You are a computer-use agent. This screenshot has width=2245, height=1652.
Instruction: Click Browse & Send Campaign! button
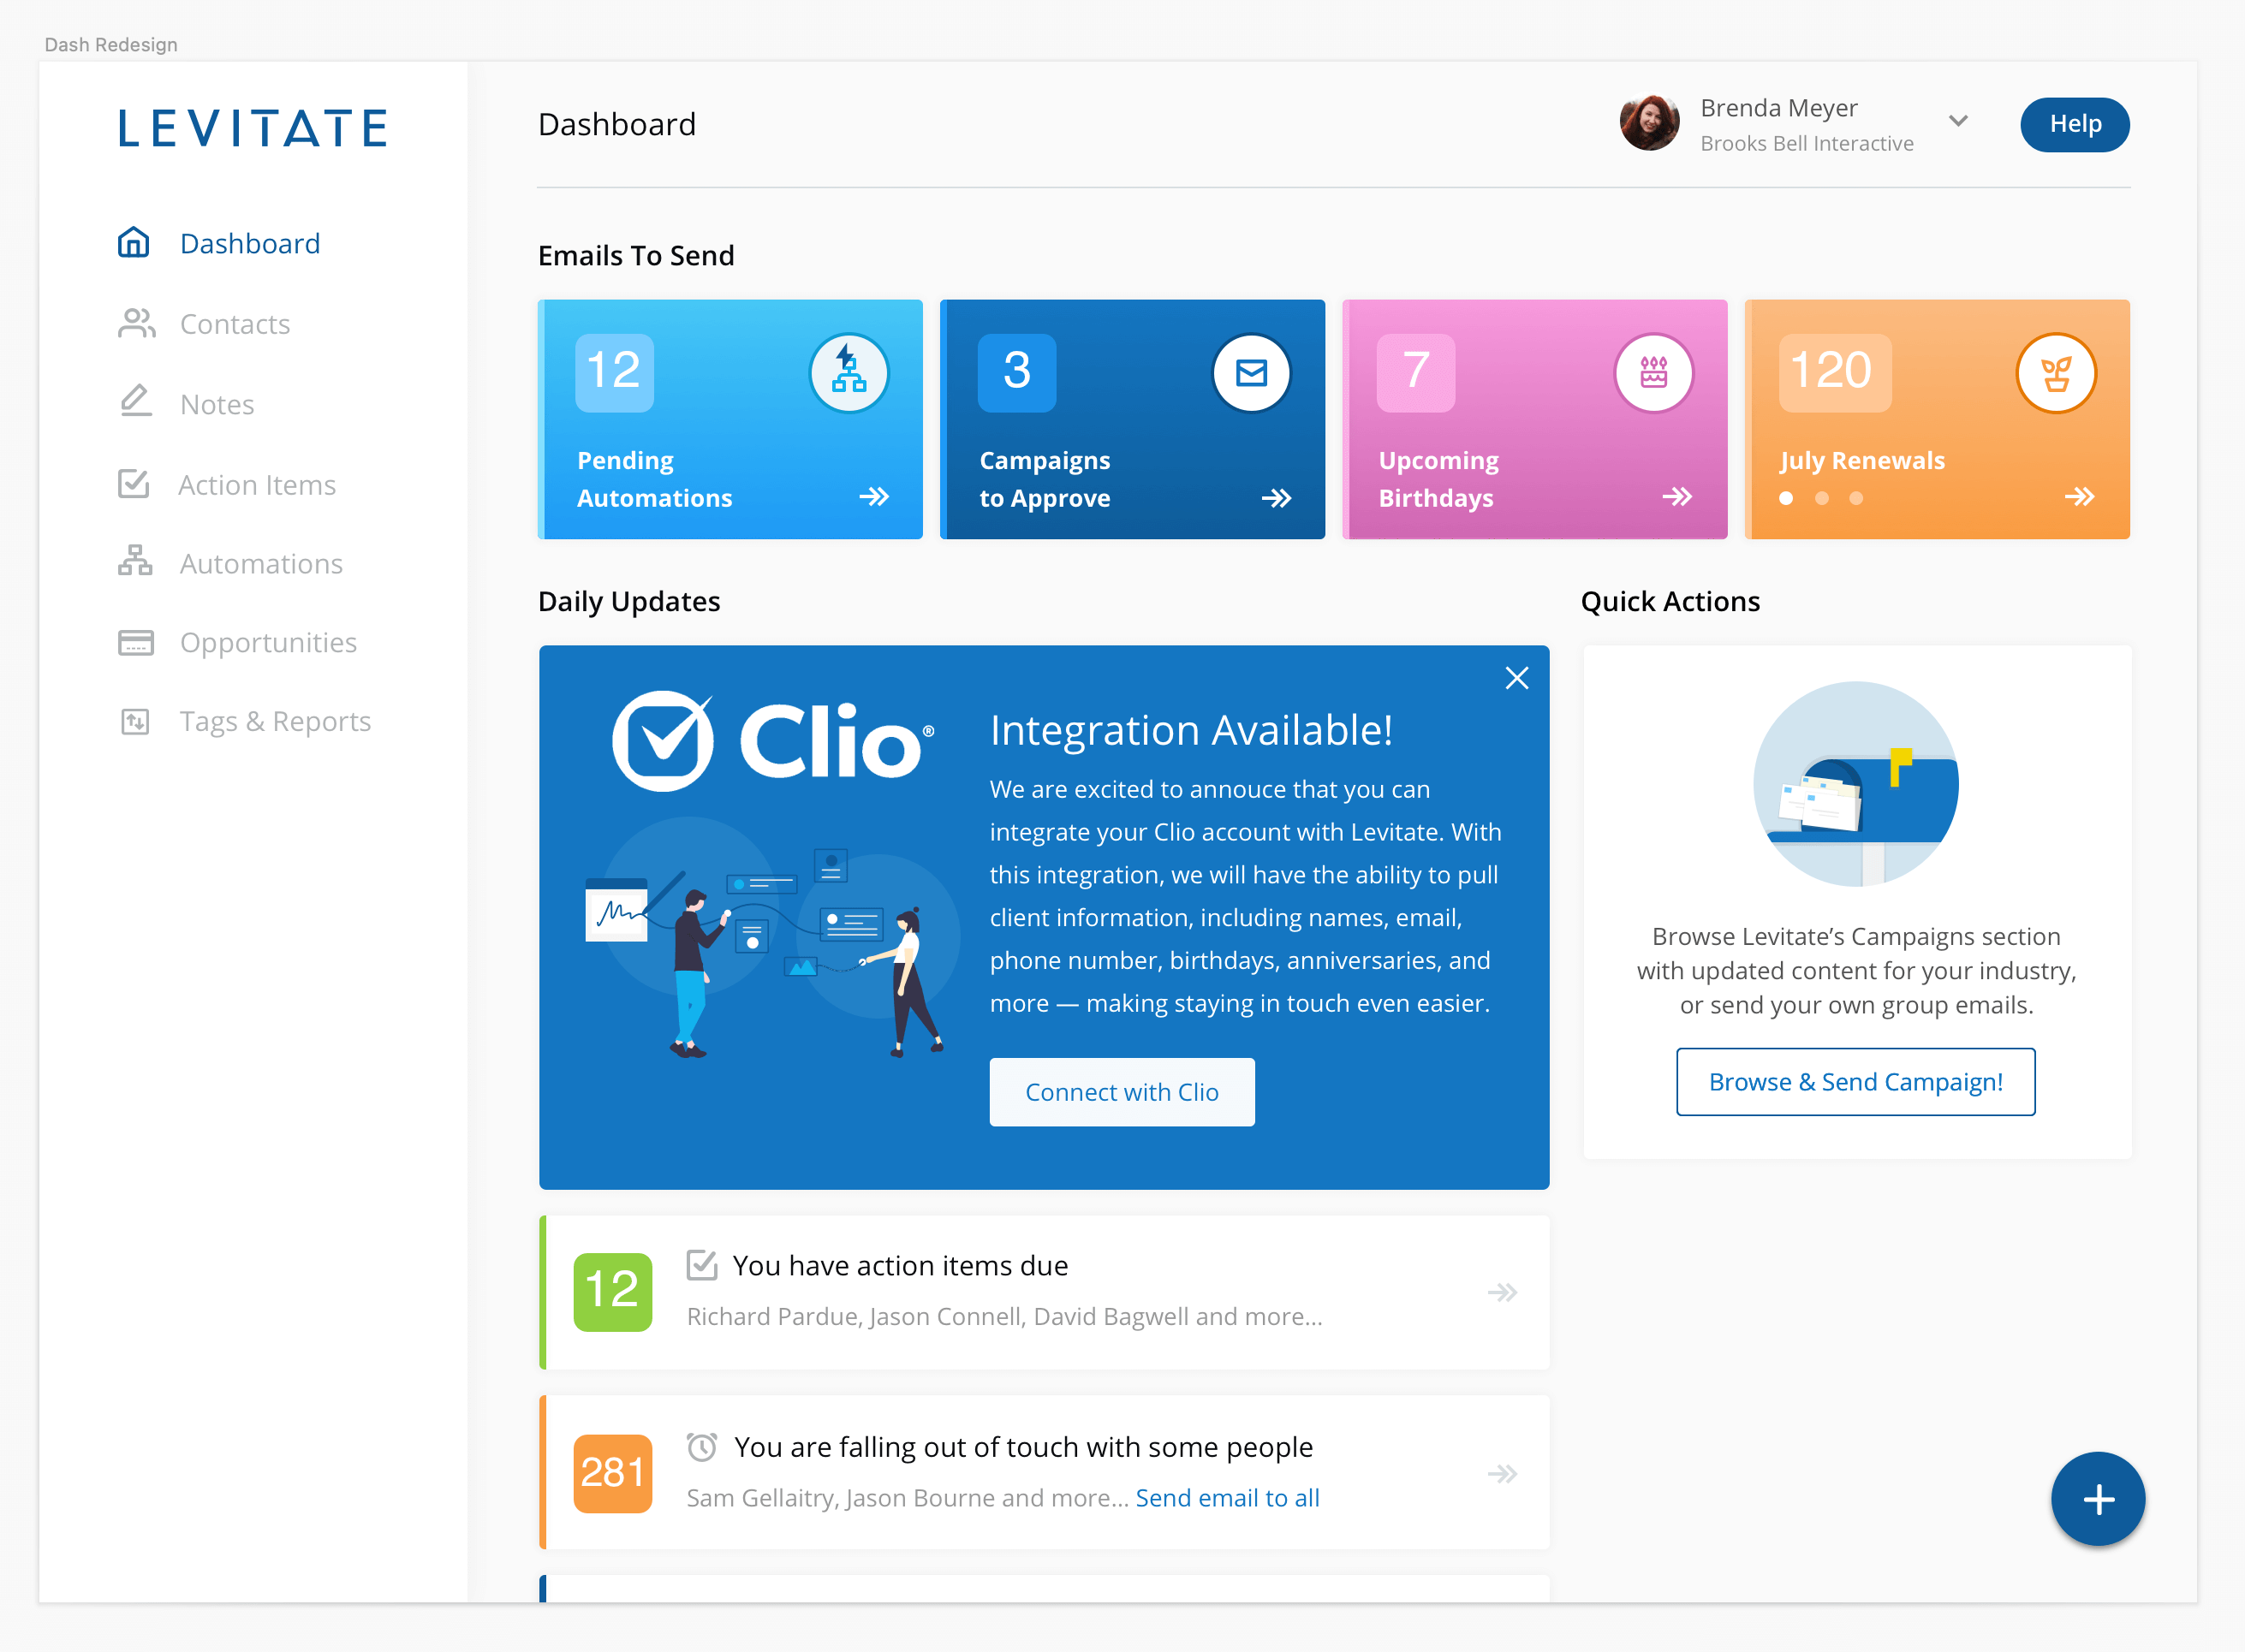point(1856,1082)
